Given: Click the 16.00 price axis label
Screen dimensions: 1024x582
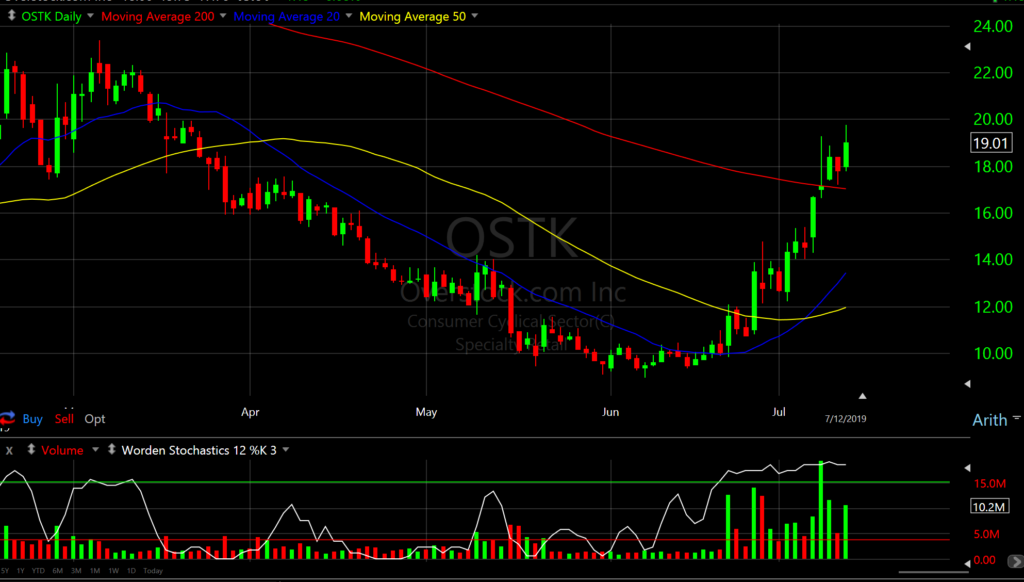Looking at the screenshot, I should (991, 213).
